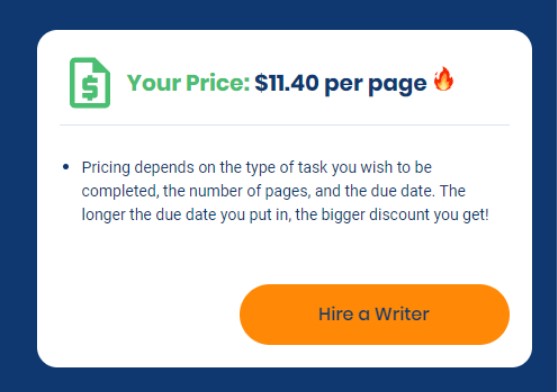Click the dollar sign inside the green page icon
557x392 pixels.
point(90,88)
